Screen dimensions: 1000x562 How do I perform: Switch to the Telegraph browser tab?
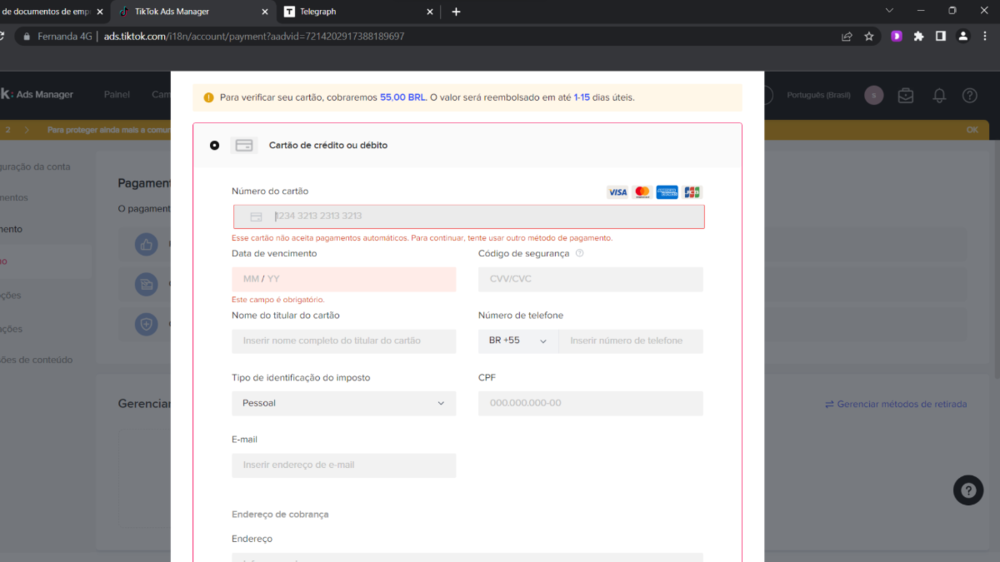[357, 11]
